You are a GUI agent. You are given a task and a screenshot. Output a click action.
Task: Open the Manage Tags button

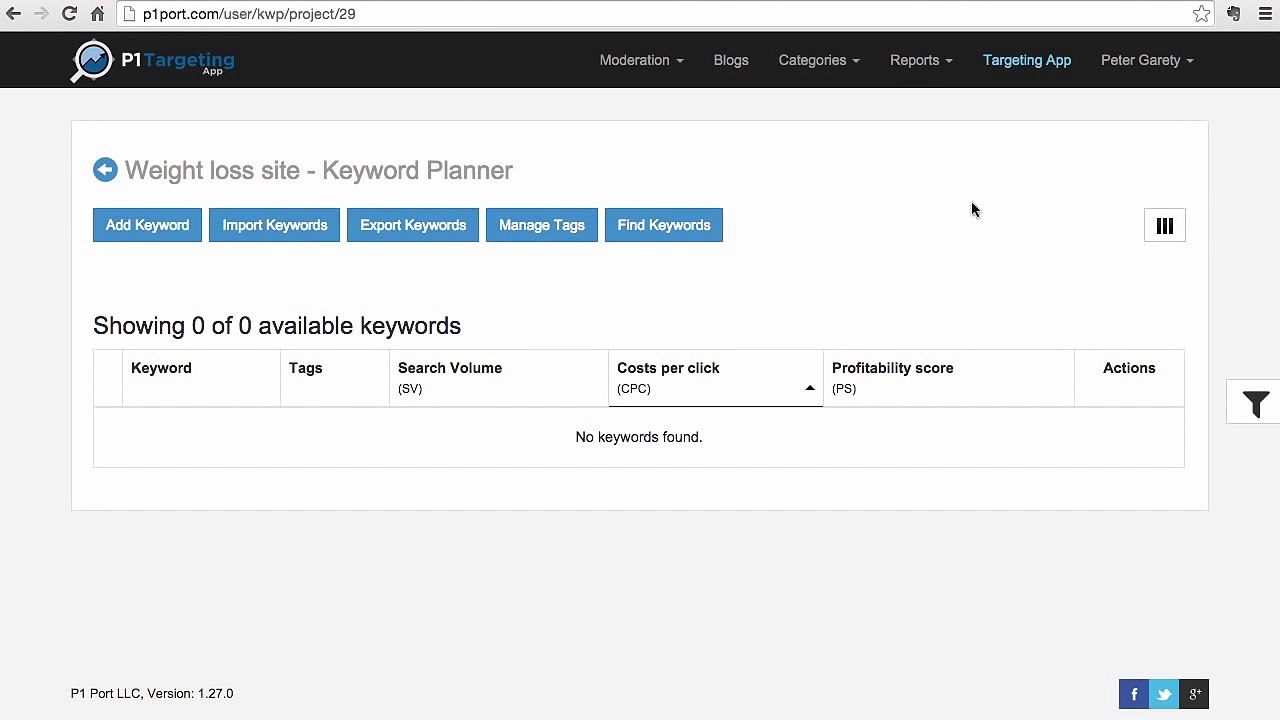pos(542,225)
